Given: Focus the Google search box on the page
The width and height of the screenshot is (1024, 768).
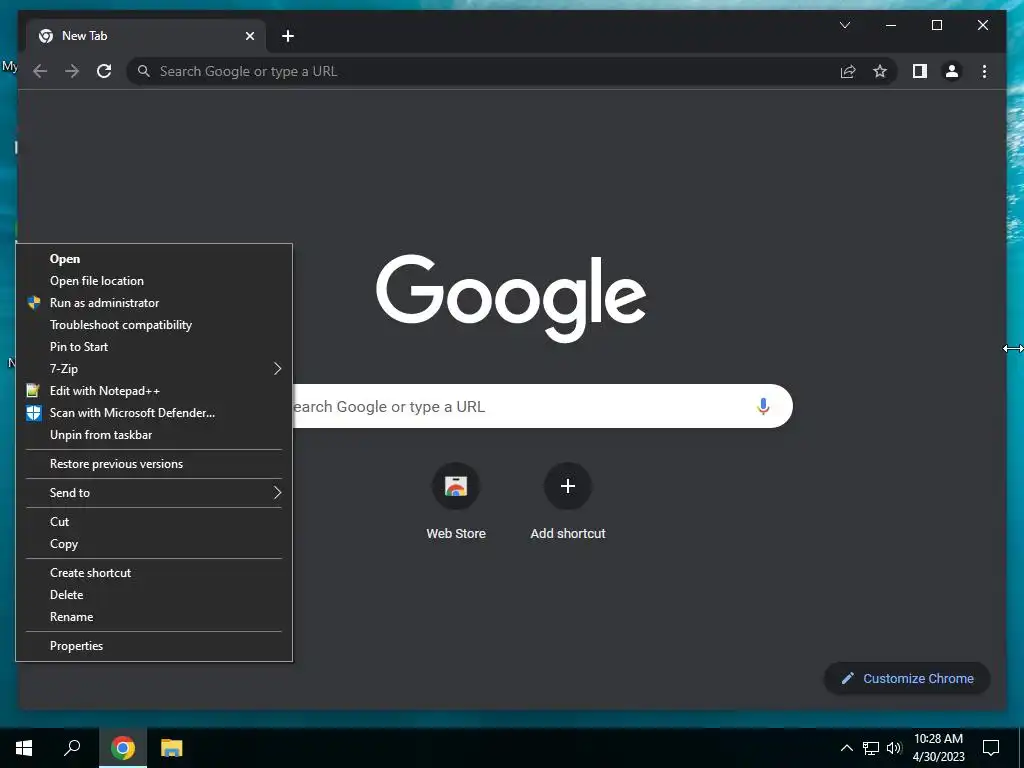Looking at the screenshot, I should (541, 406).
